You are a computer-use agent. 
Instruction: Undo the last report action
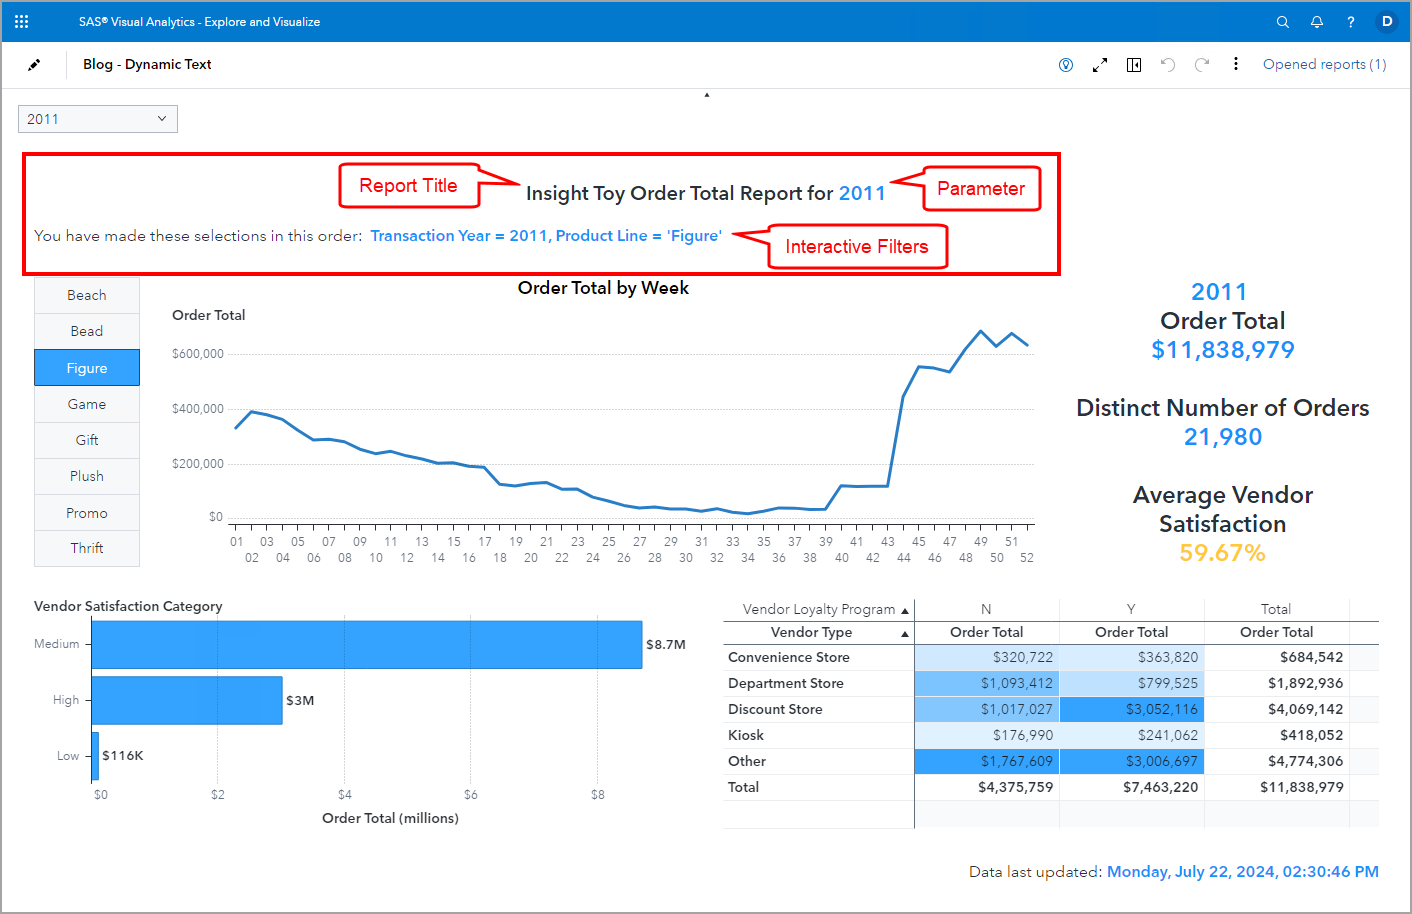coord(1167,64)
